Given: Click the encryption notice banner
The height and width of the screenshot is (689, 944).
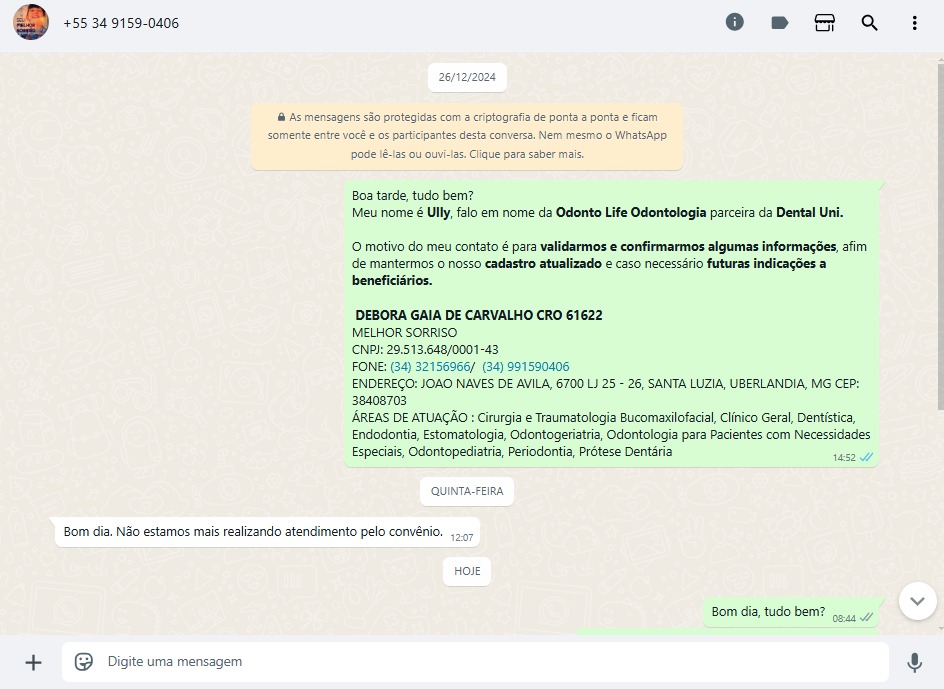Looking at the screenshot, I should (x=467, y=136).
